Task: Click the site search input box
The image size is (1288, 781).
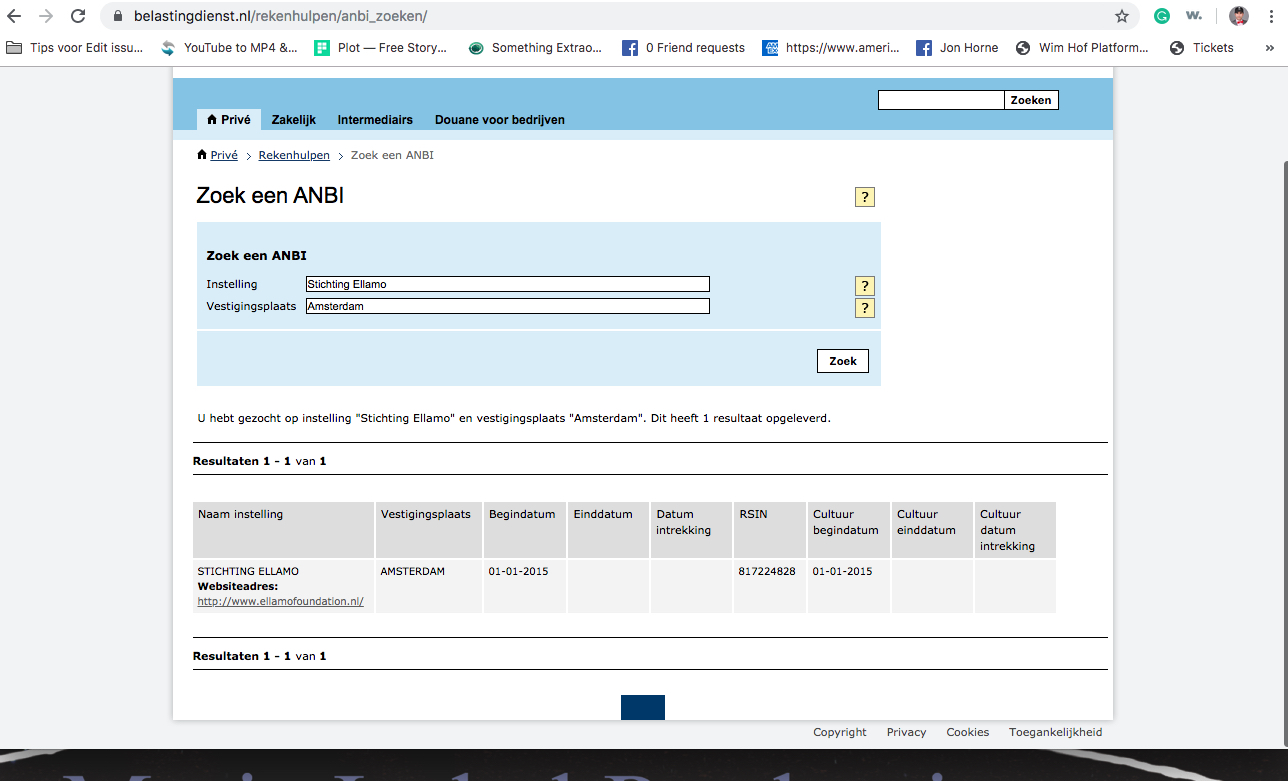Action: coord(941,100)
